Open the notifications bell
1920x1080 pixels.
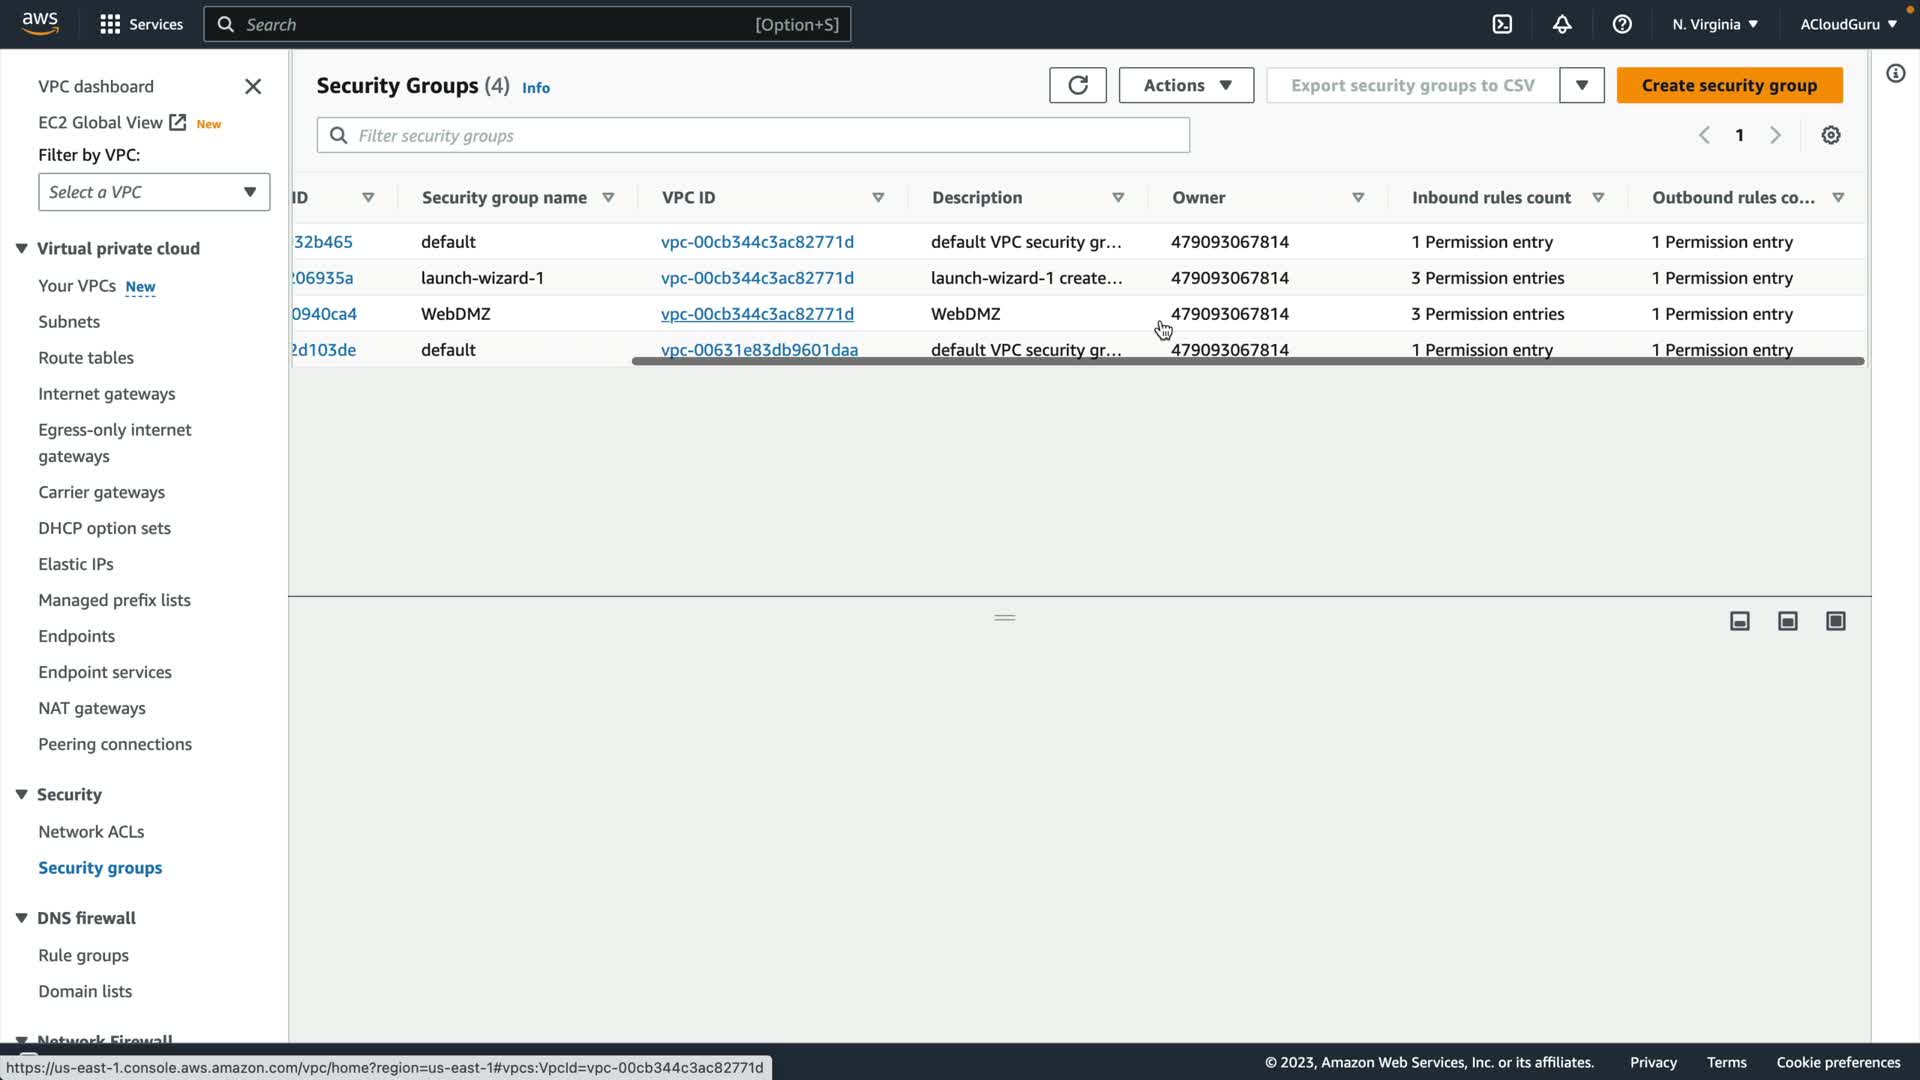click(1562, 24)
